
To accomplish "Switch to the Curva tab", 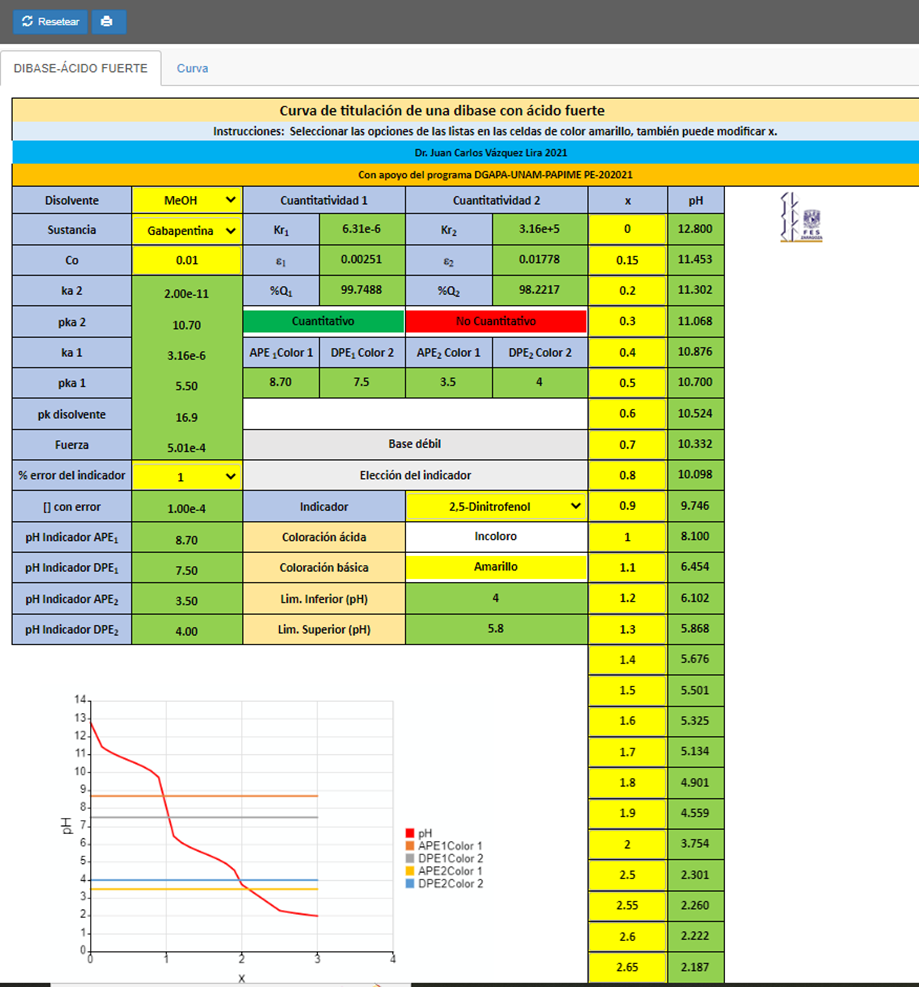I will coord(192,69).
